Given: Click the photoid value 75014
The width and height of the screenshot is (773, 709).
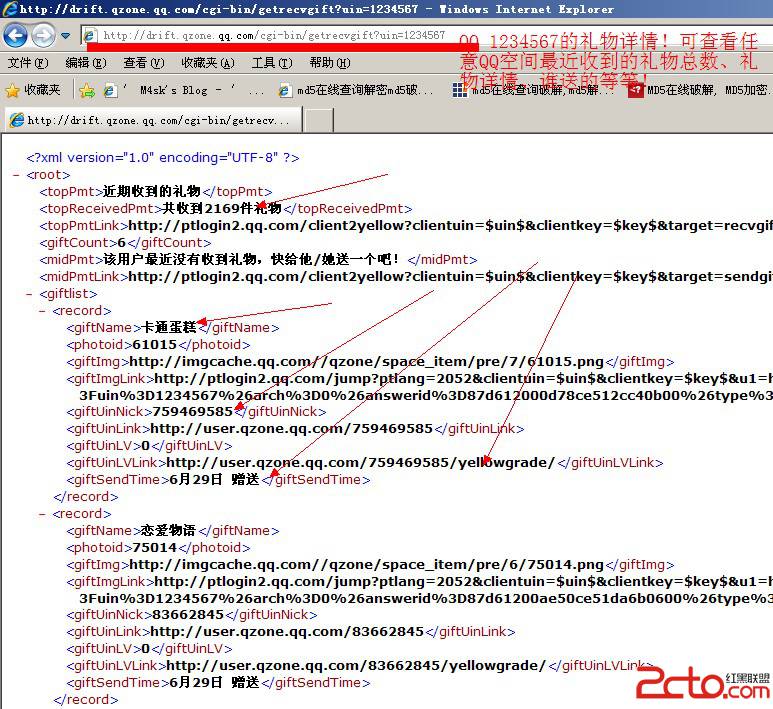Looking at the screenshot, I should 154,548.
